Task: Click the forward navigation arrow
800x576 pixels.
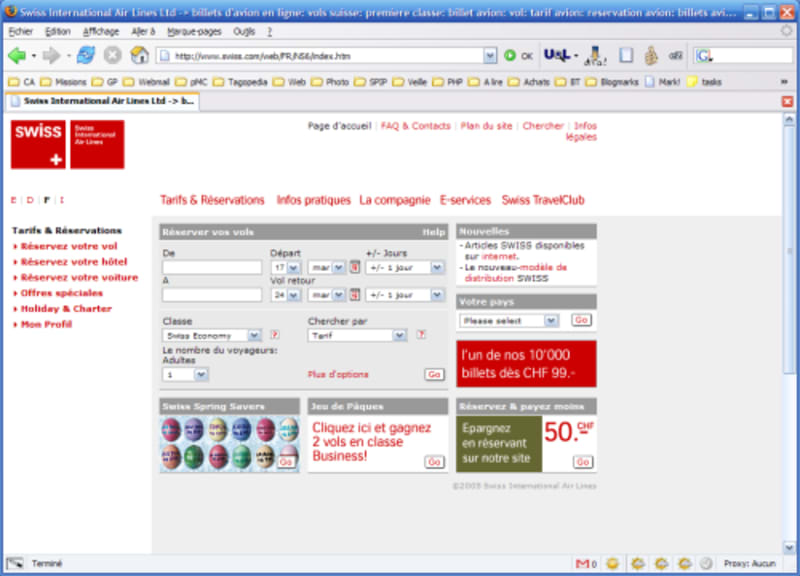Action: (51, 55)
